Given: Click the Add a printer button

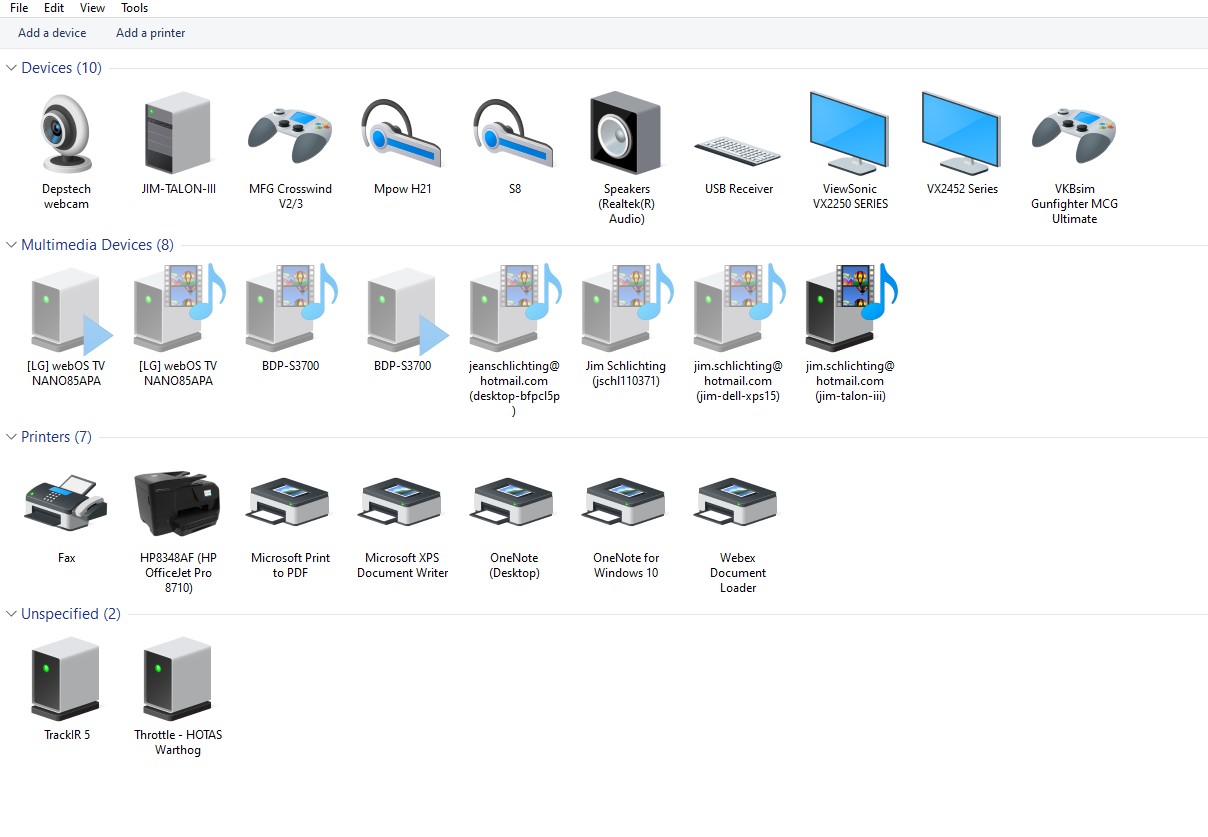Looking at the screenshot, I should 151,33.
